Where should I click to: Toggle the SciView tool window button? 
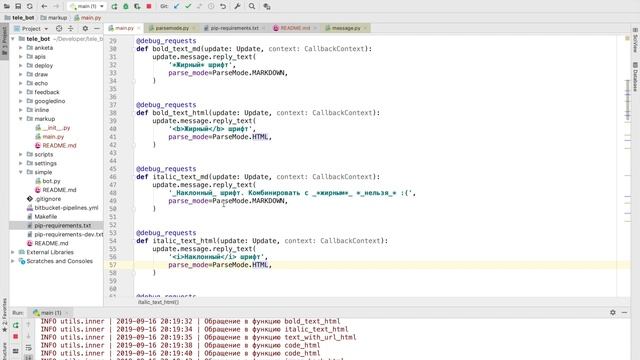pyautogui.click(x=635, y=41)
